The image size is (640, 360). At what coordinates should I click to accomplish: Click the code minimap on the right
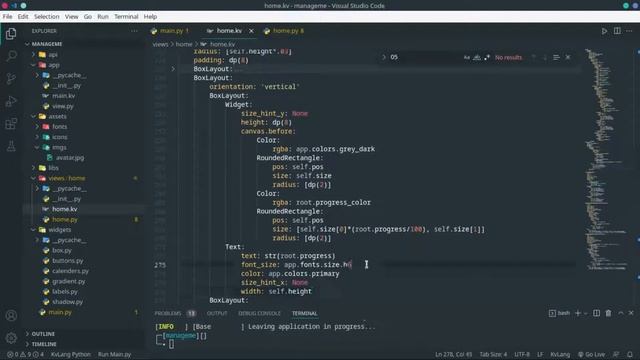click(x=606, y=159)
